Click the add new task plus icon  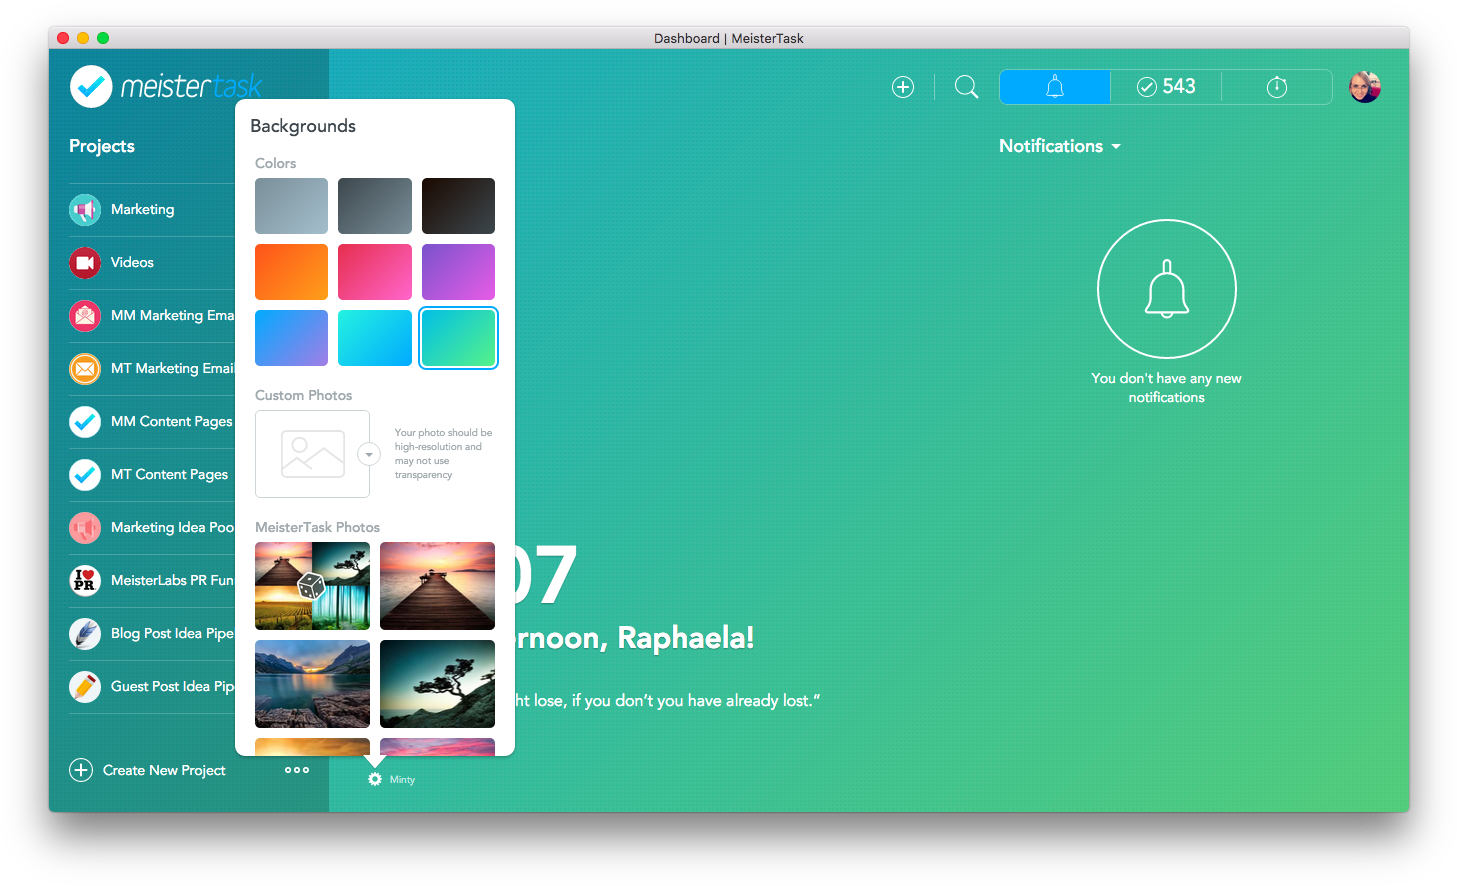tap(903, 87)
